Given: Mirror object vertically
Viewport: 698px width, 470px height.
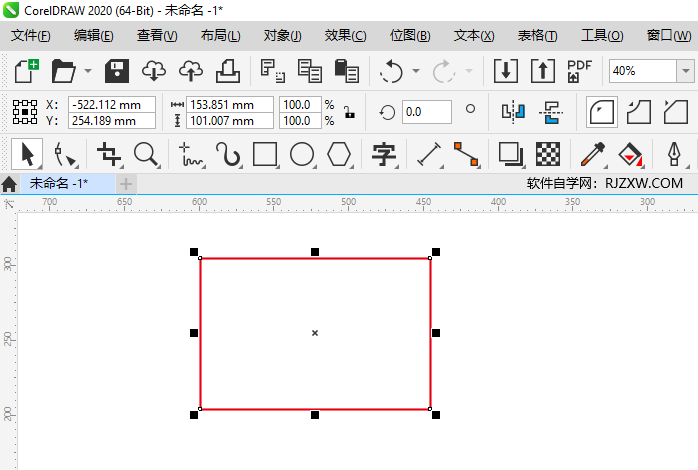Looking at the screenshot, I should tap(551, 112).
